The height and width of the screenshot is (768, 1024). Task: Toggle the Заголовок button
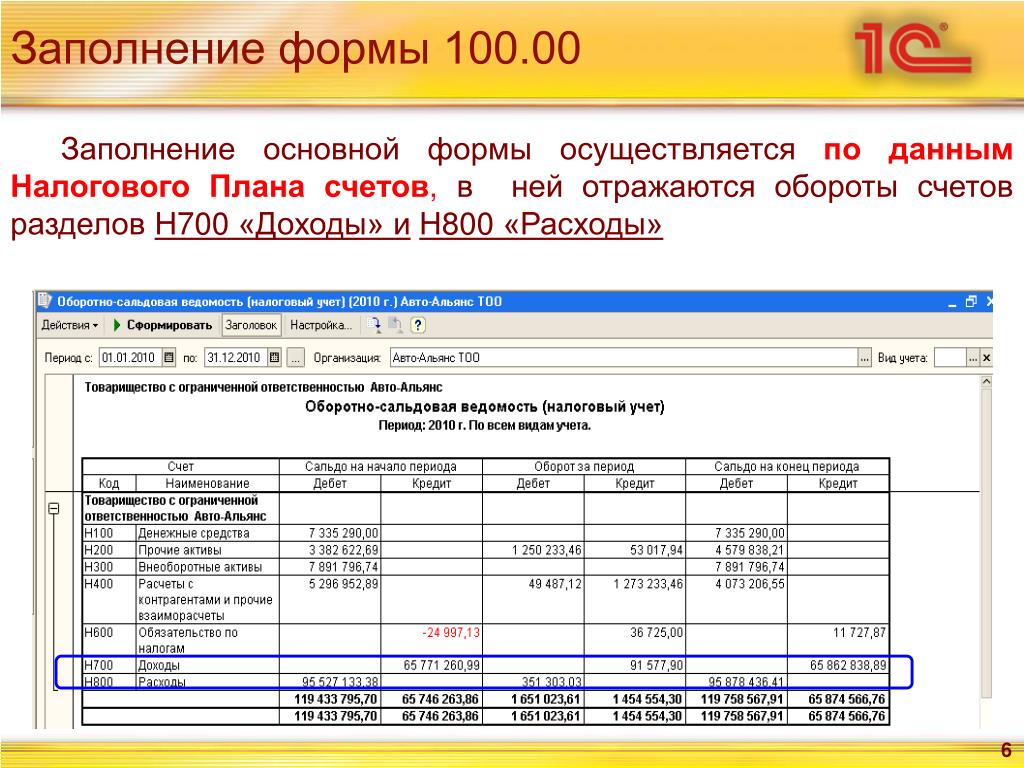coord(251,325)
